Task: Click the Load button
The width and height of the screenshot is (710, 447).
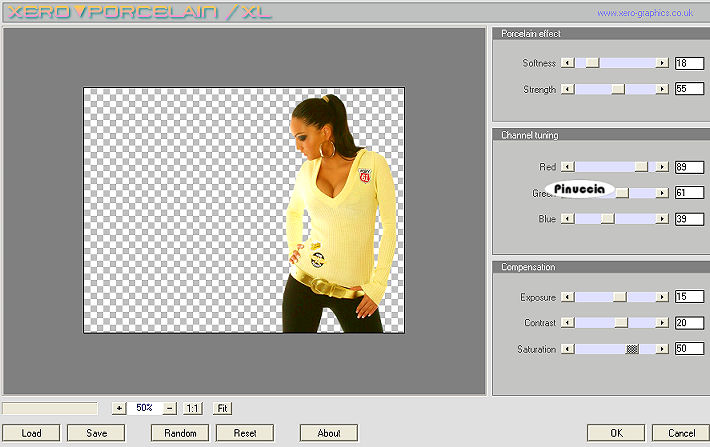Action: pos(31,433)
